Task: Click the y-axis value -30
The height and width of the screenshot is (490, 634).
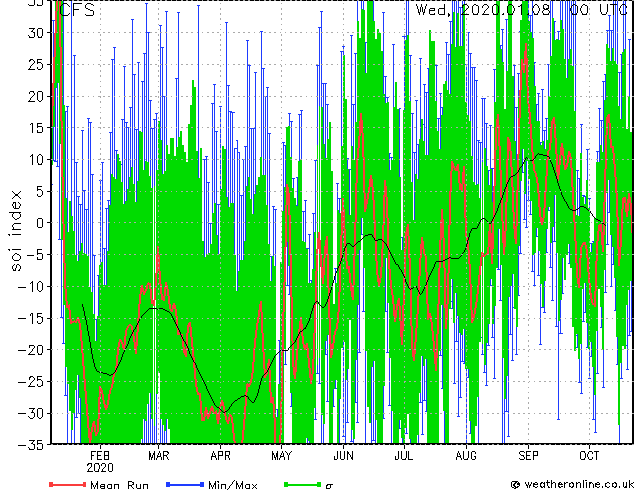Action: coord(31,413)
